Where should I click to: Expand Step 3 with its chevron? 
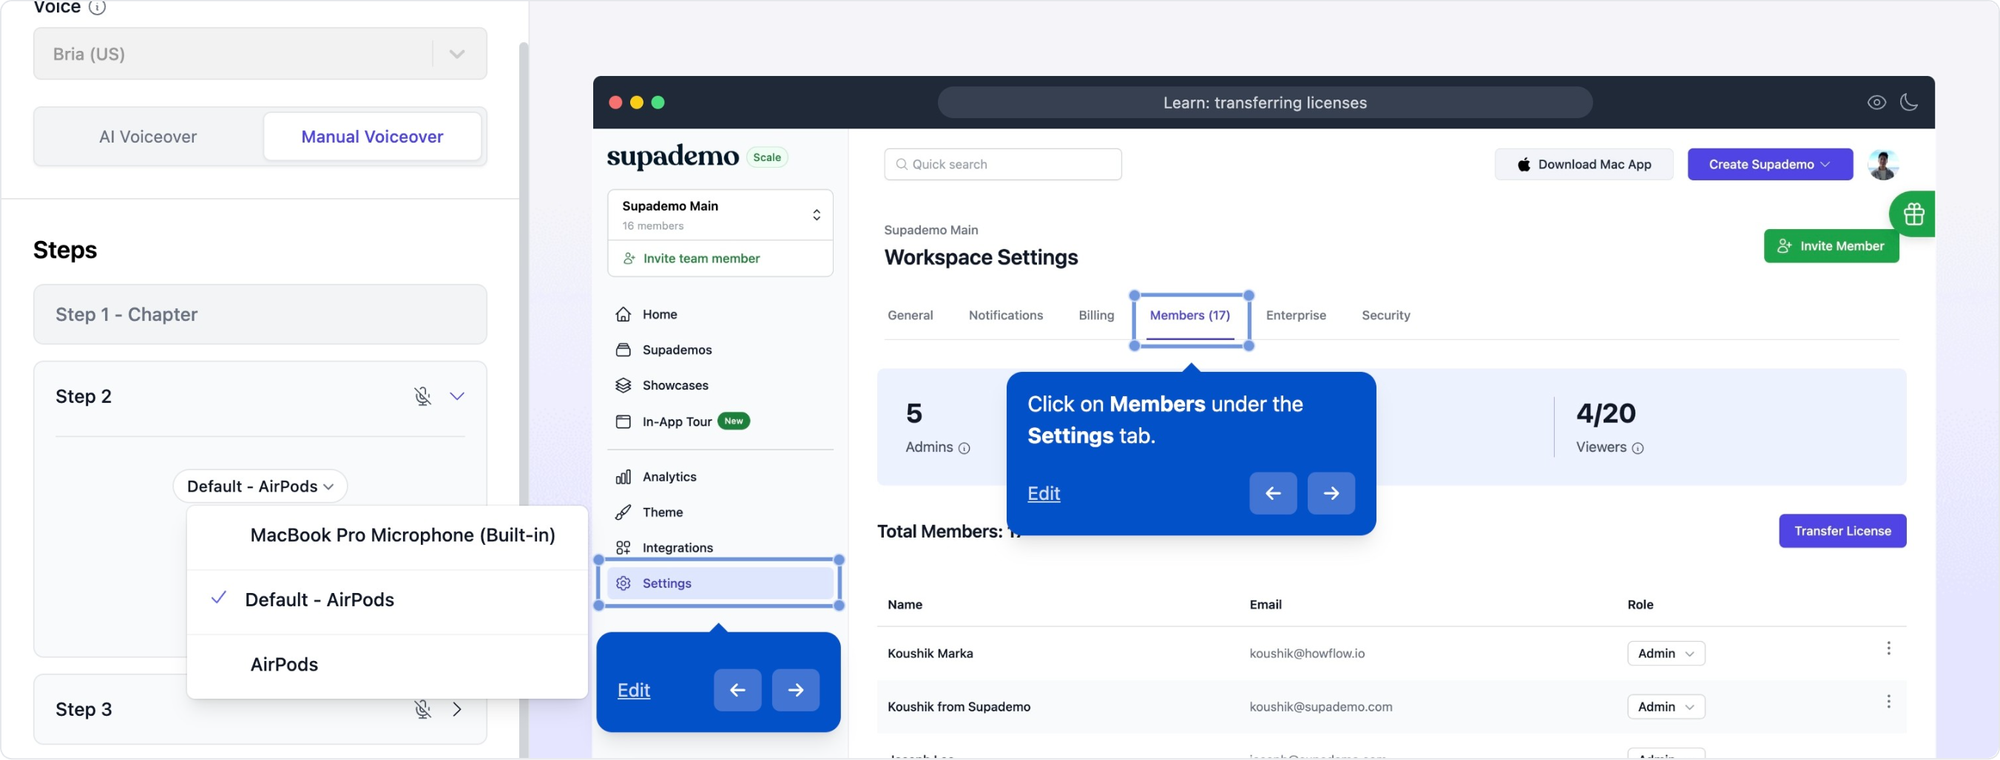[457, 710]
